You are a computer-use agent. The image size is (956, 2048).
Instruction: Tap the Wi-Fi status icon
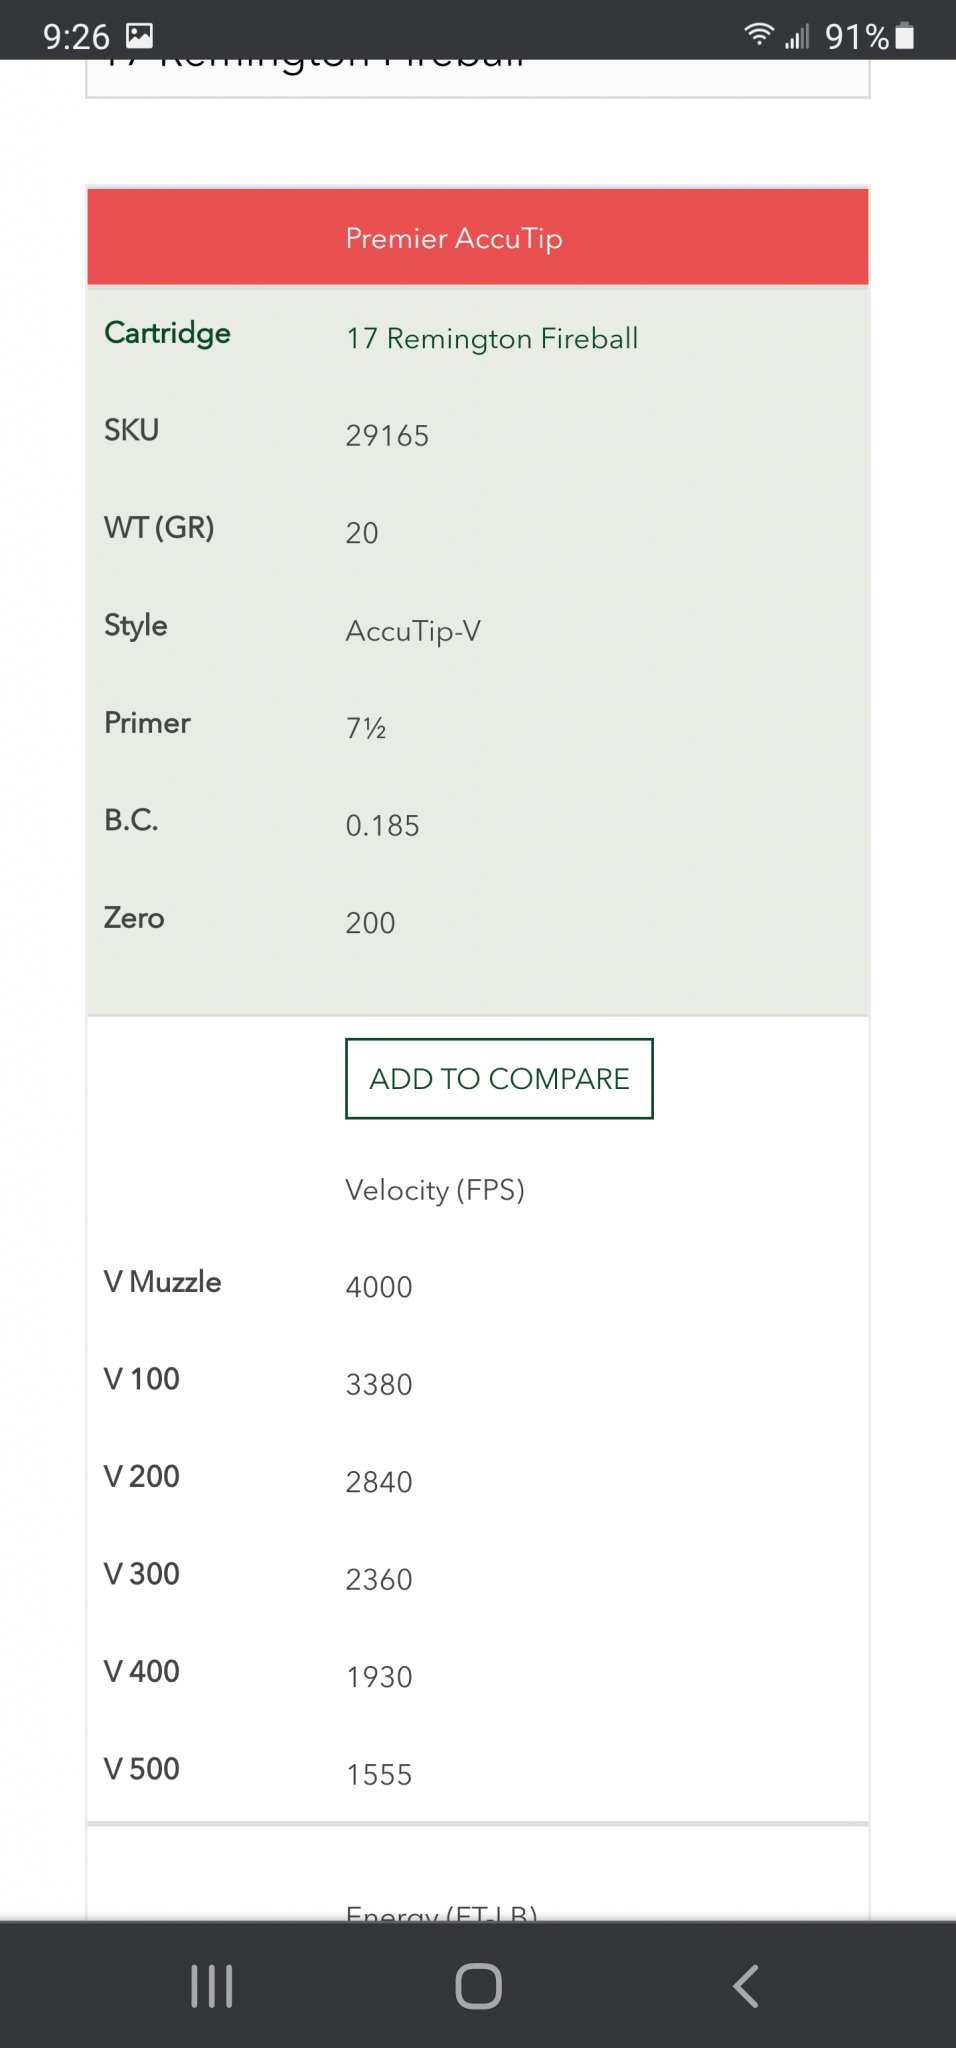(x=759, y=35)
